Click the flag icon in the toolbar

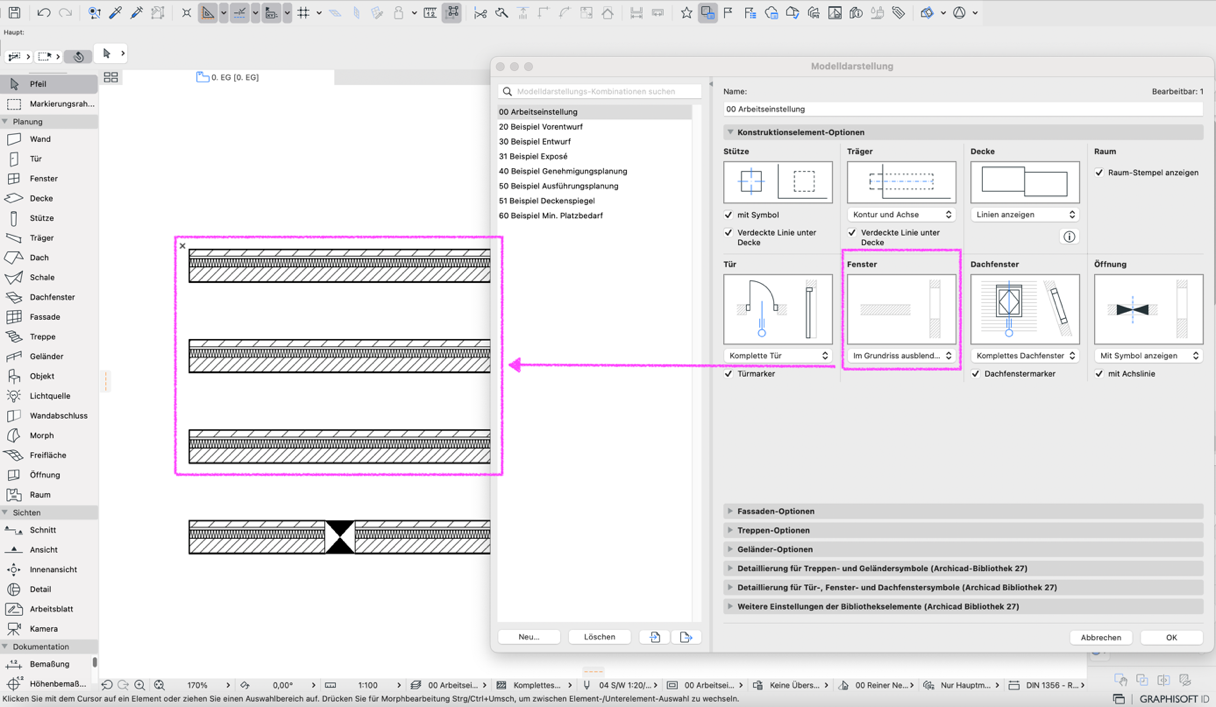728,13
